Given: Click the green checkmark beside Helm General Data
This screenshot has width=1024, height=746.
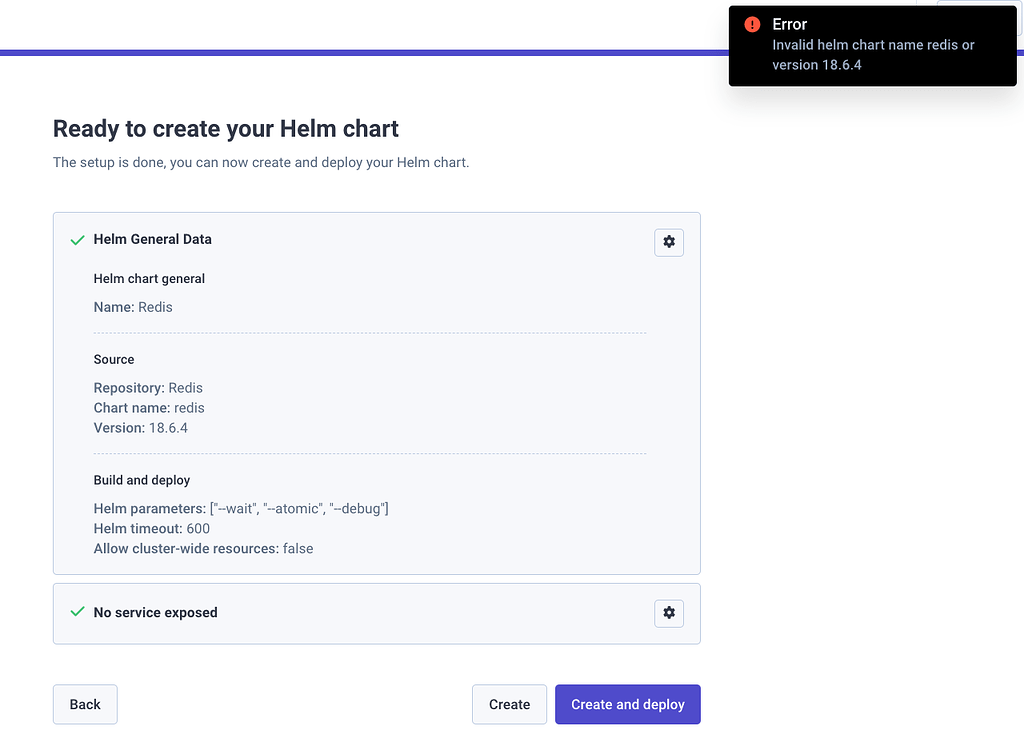Looking at the screenshot, I should pyautogui.click(x=77, y=240).
